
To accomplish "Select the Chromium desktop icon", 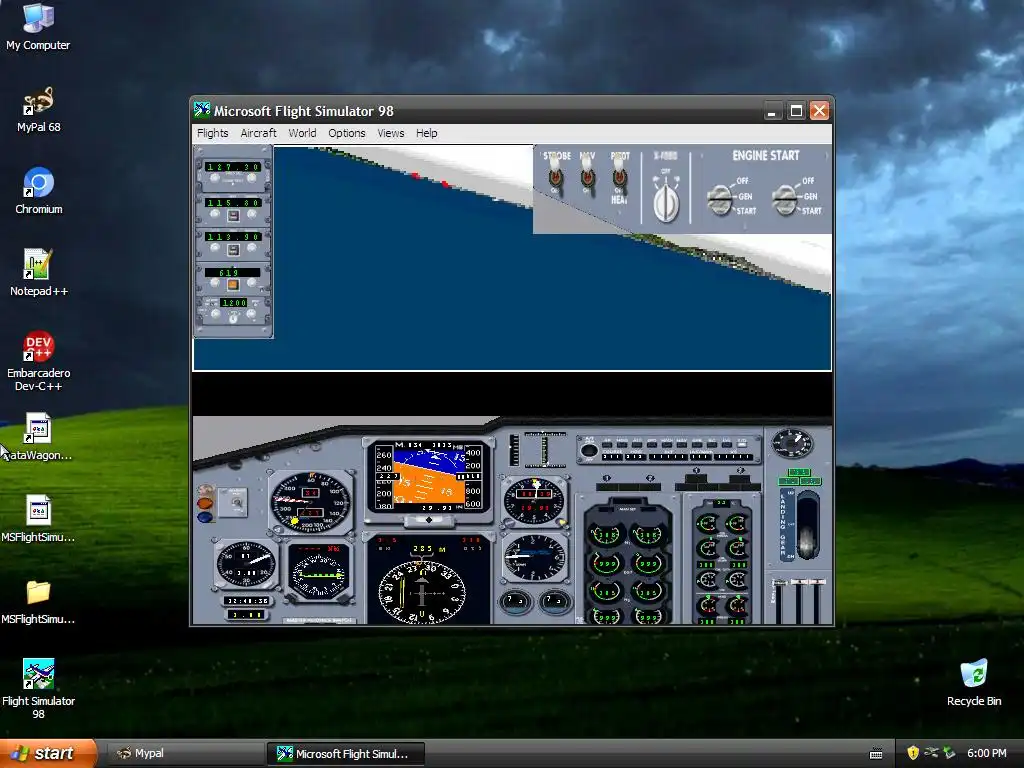I will click(x=39, y=191).
